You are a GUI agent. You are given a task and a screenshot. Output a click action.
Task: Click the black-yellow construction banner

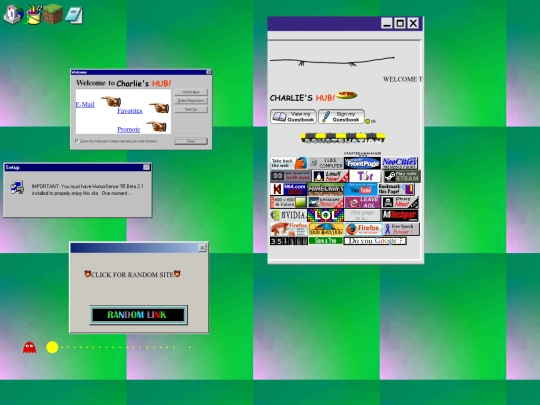point(343,138)
